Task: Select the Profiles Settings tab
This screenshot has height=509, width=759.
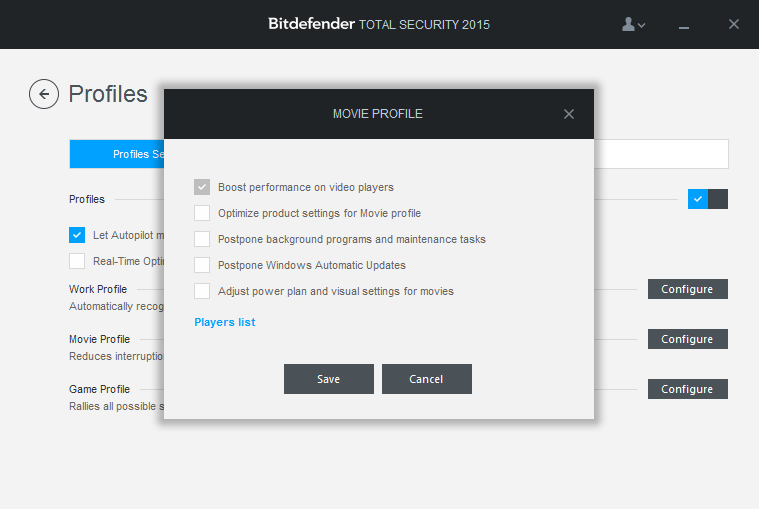Action: pyautogui.click(x=117, y=154)
